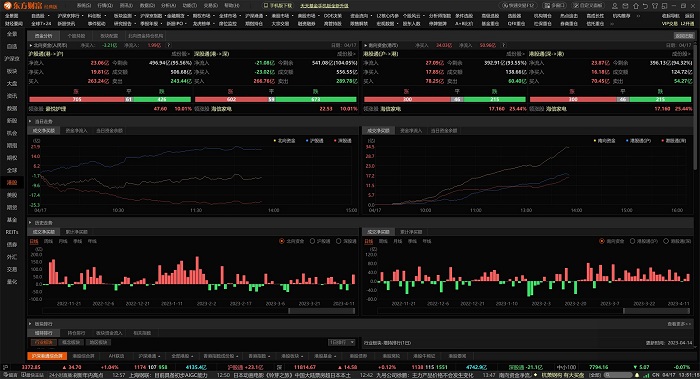Open the mail message icon in title bar

coord(625,6)
